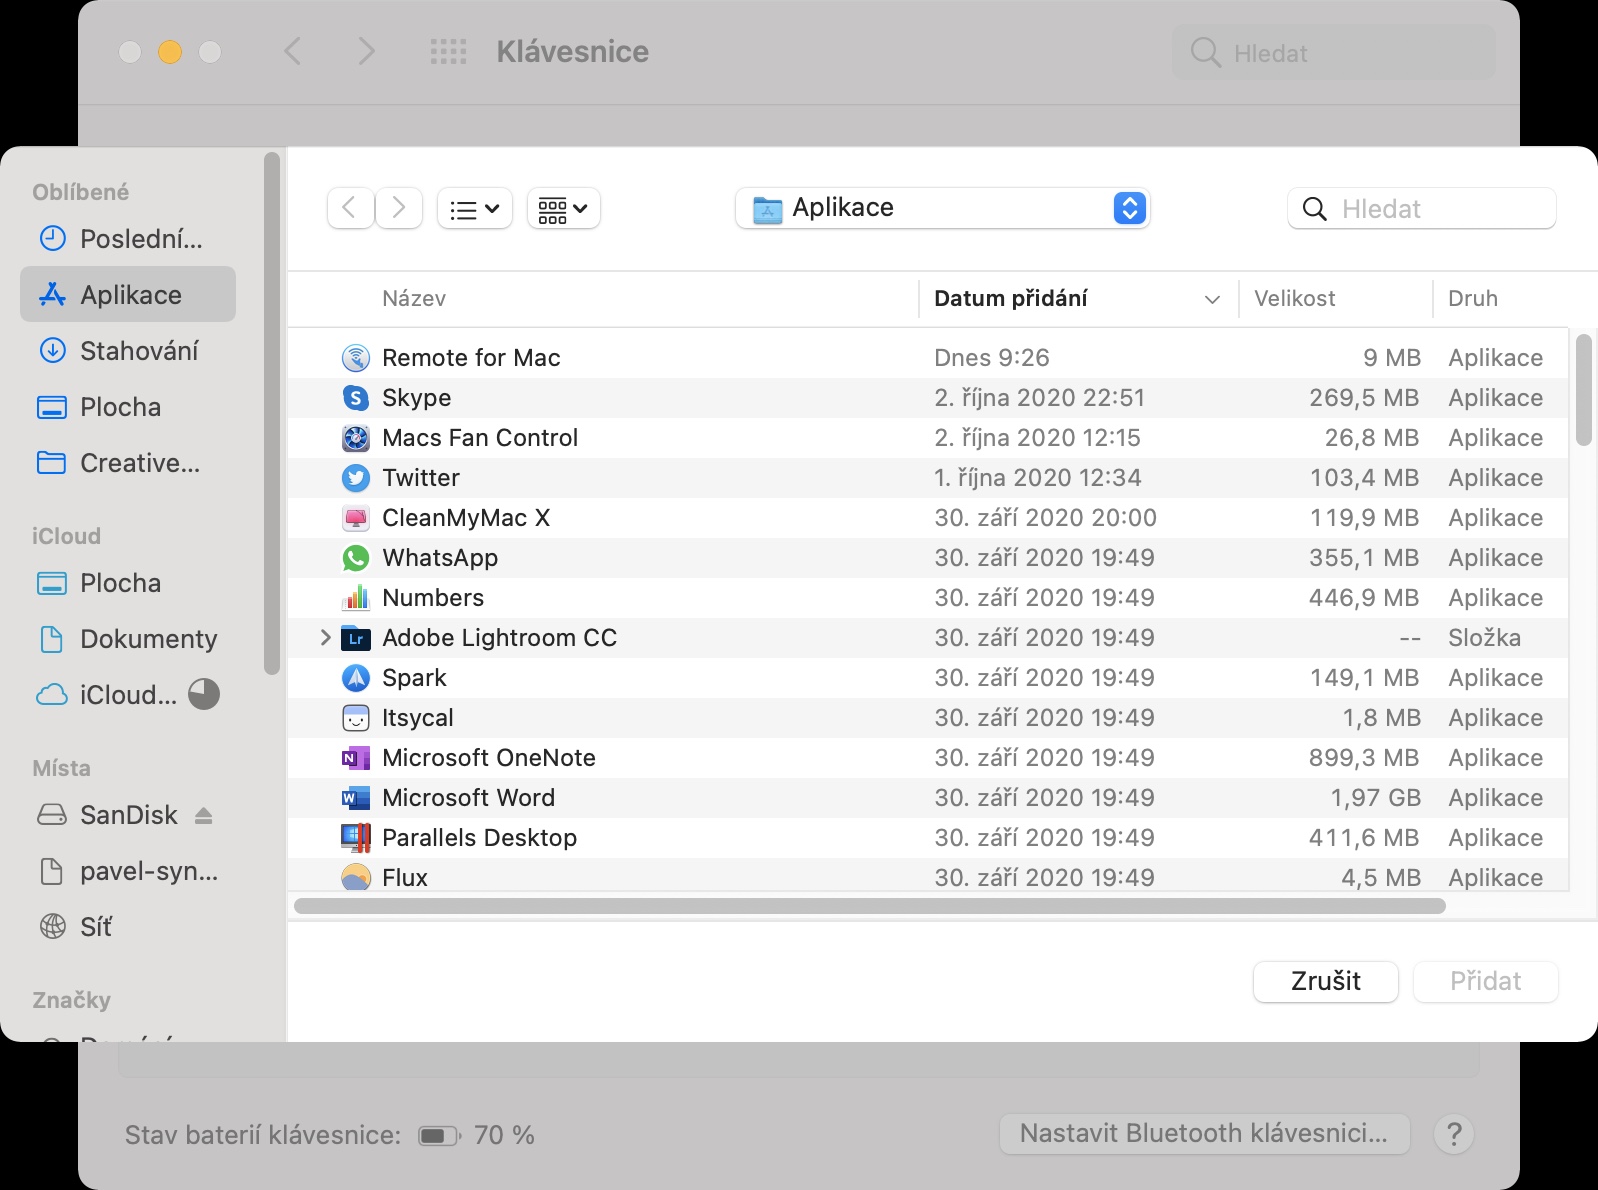
Task: Sort by Druh column
Action: [x=1473, y=298]
